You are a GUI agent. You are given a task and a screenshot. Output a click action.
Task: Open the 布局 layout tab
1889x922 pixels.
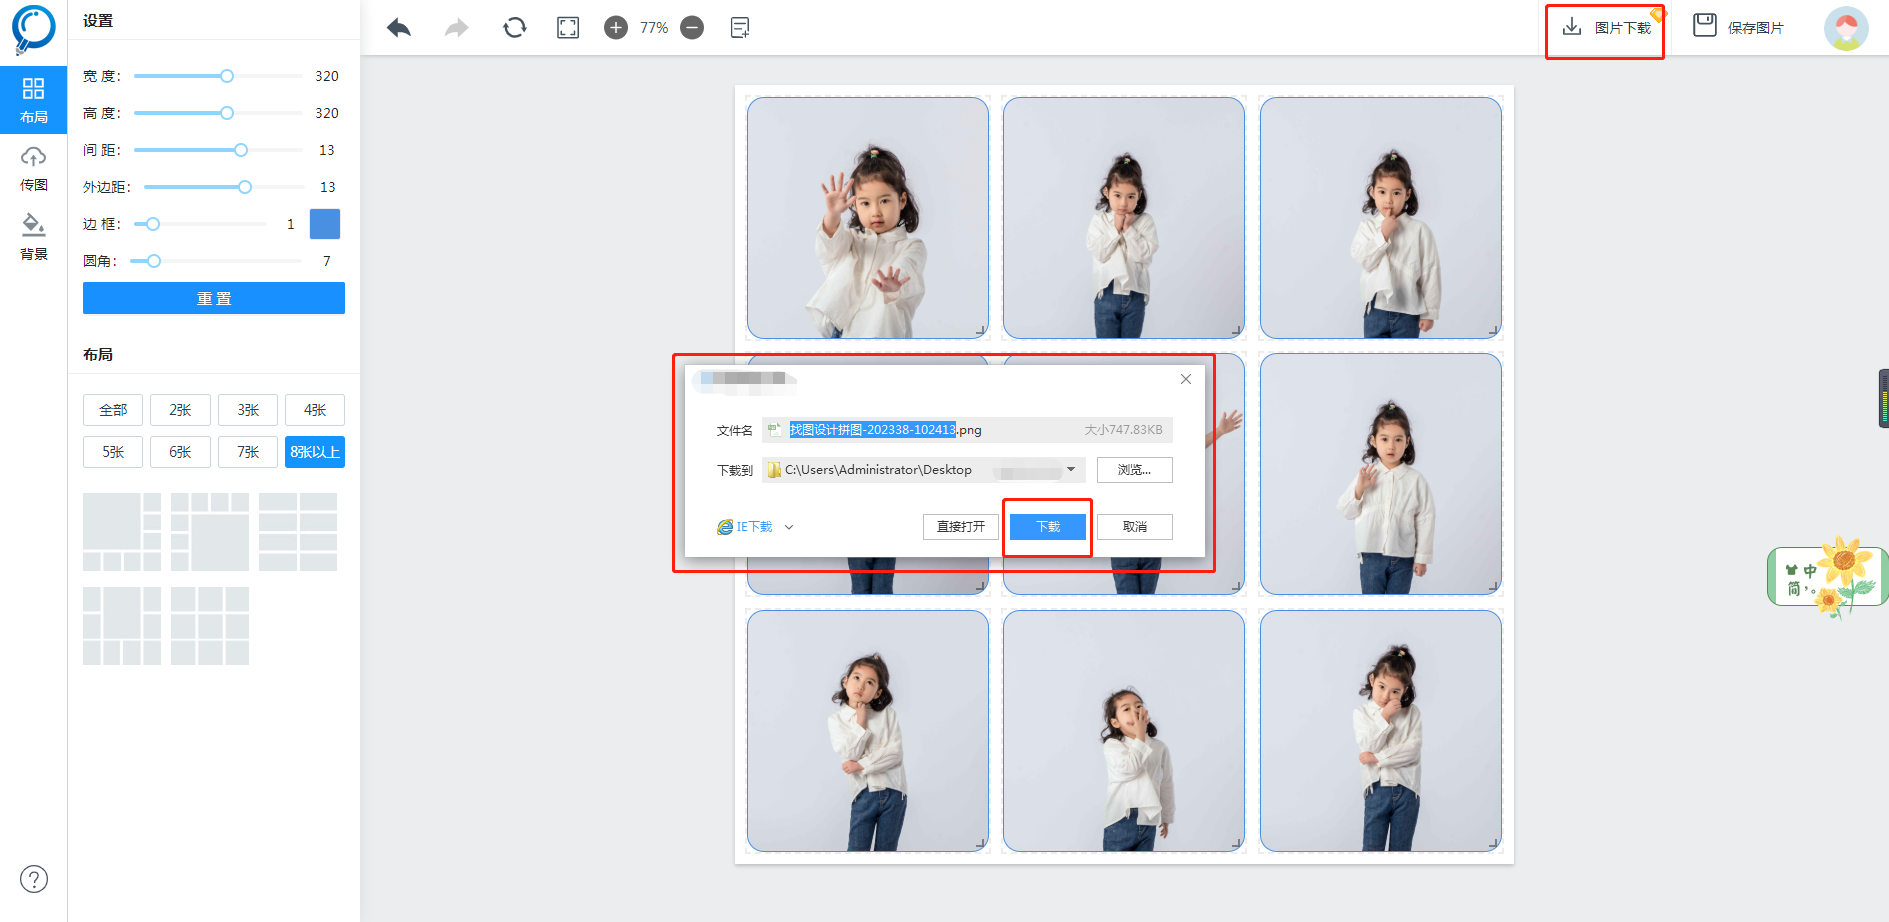click(33, 100)
